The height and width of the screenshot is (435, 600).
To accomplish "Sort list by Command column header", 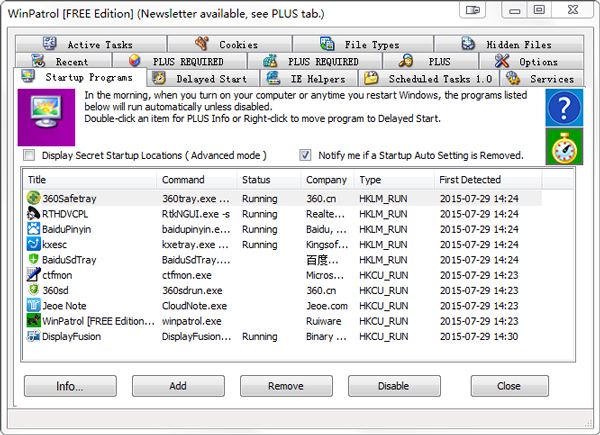I will tap(196, 180).
